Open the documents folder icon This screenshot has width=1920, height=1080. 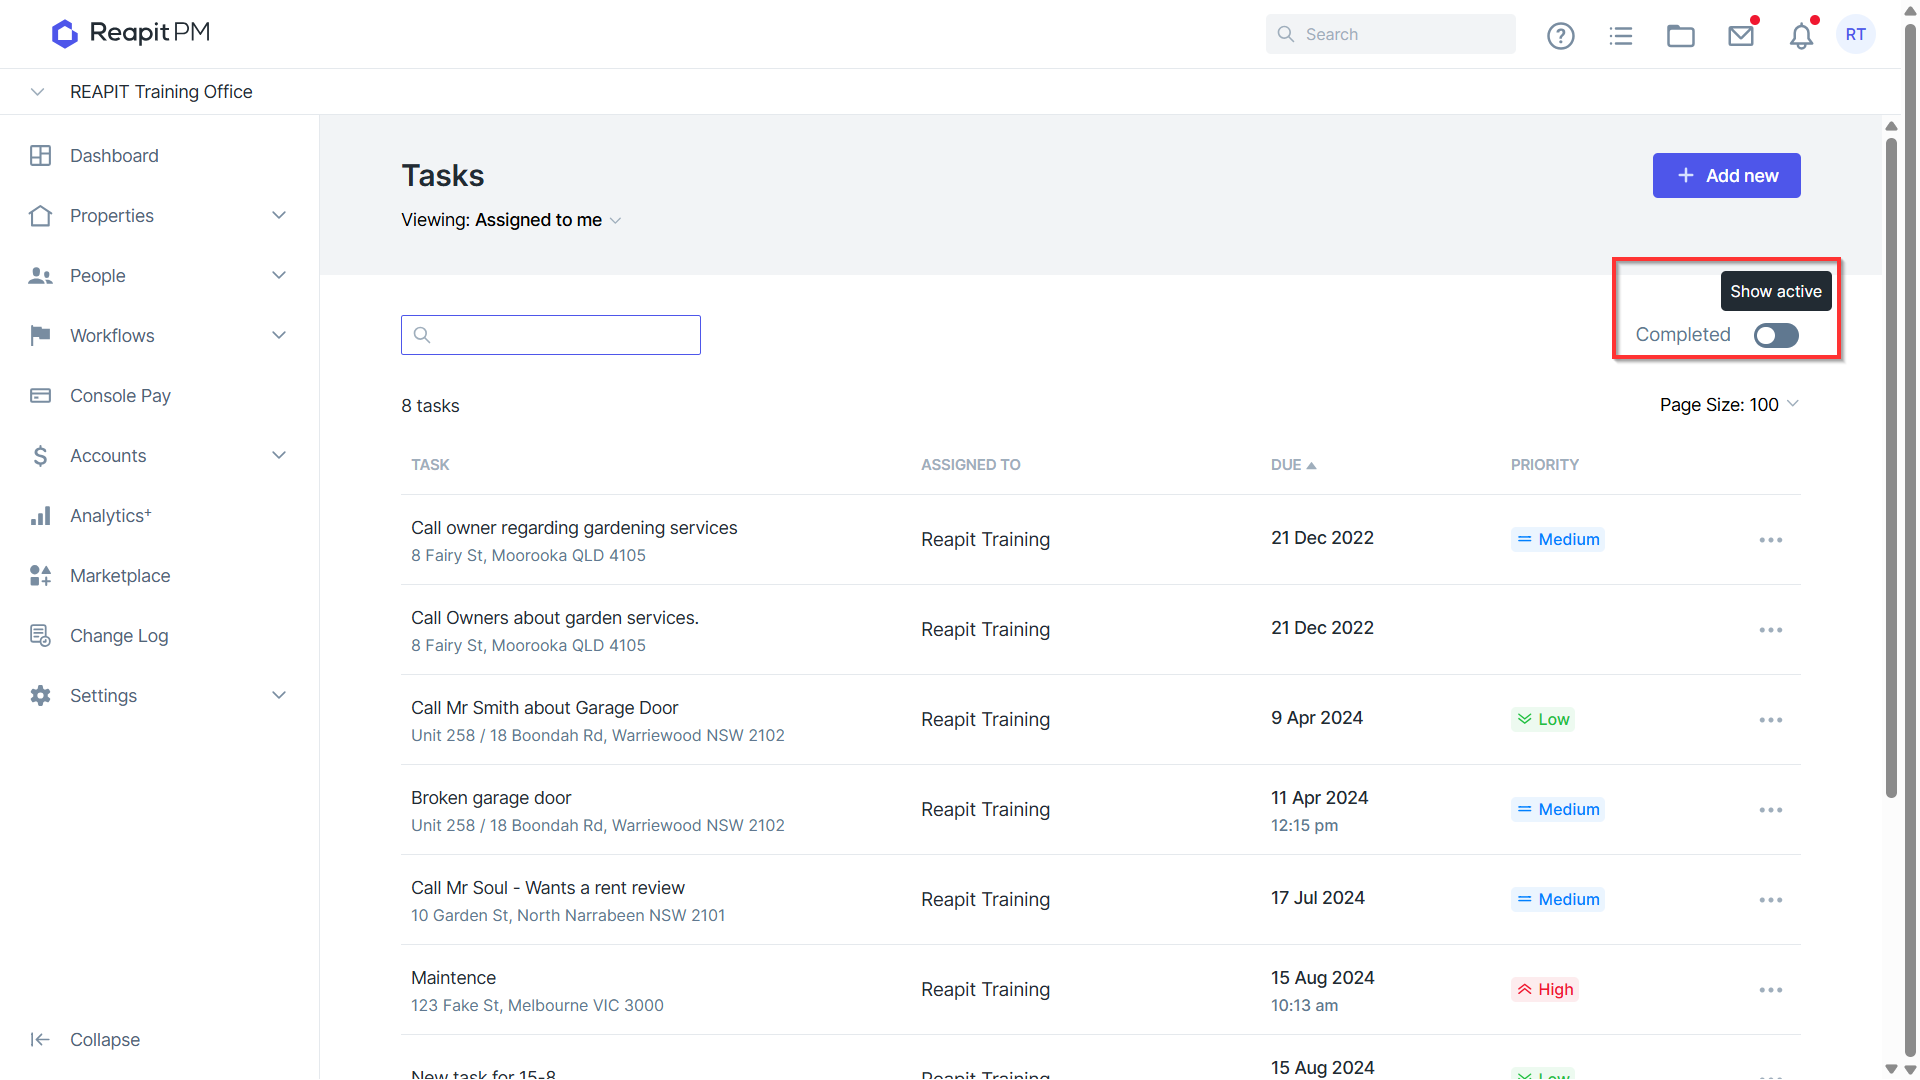1681,36
